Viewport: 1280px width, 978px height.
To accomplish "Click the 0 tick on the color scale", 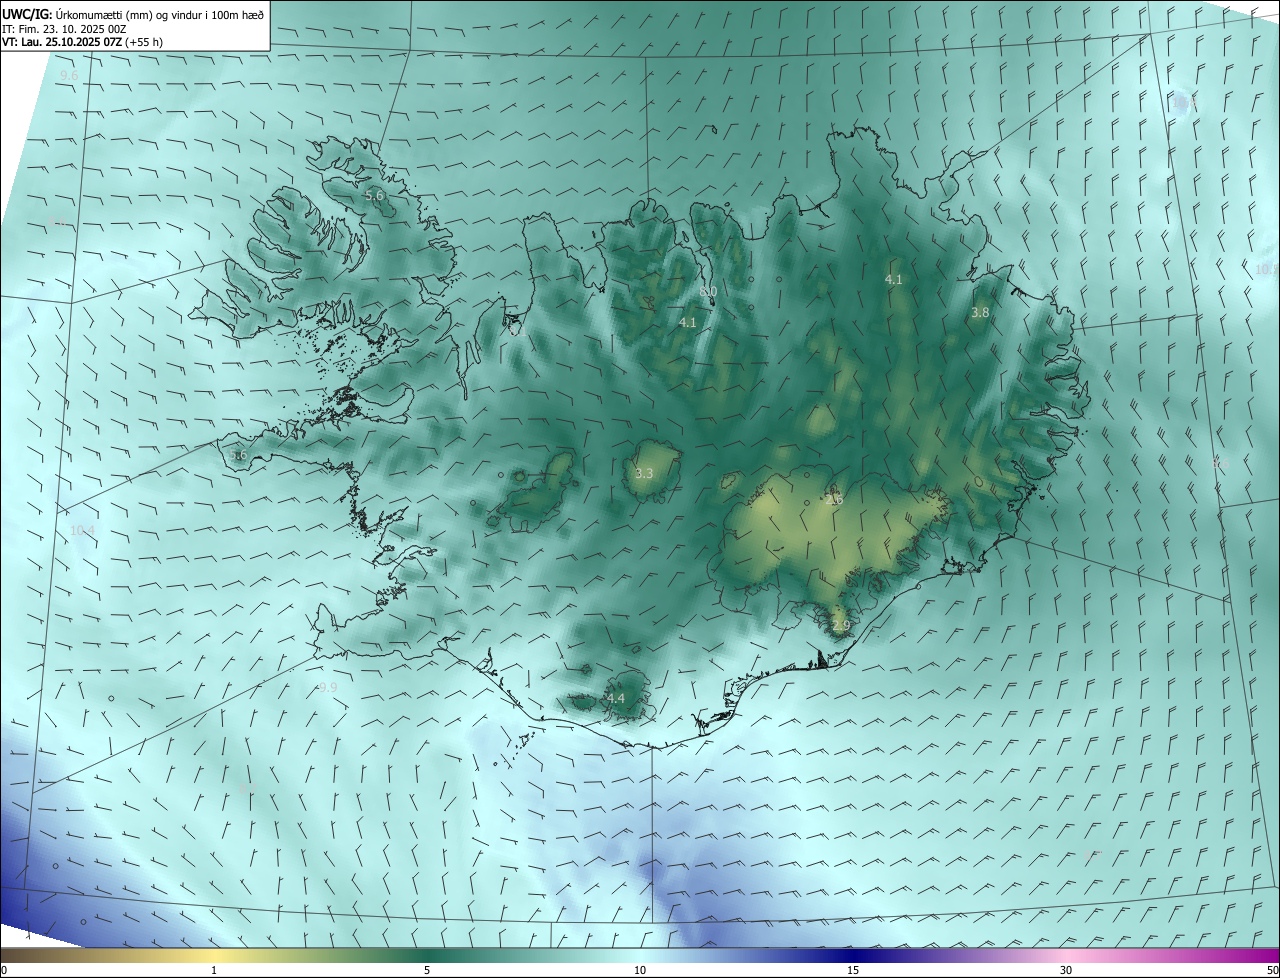I will point(3,970).
